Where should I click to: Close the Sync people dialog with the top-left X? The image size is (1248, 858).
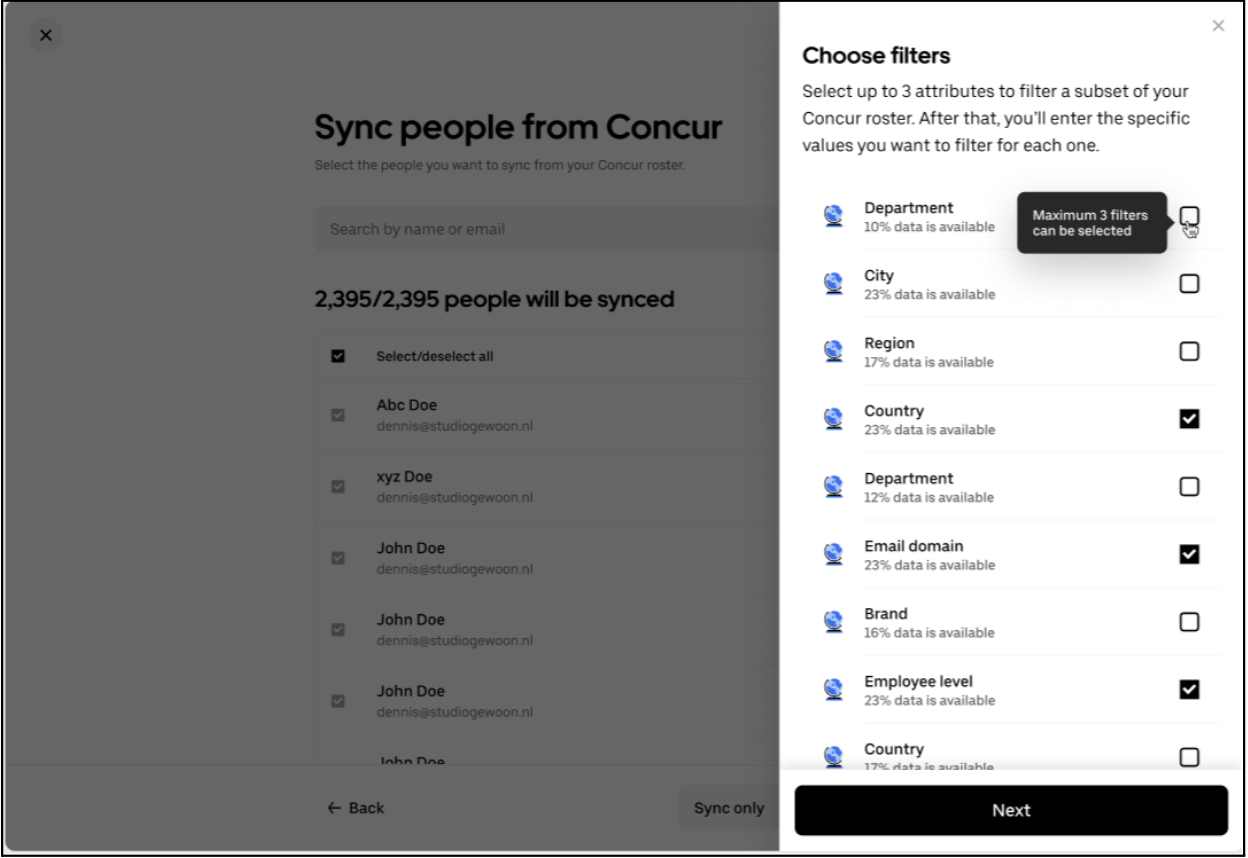coord(46,36)
